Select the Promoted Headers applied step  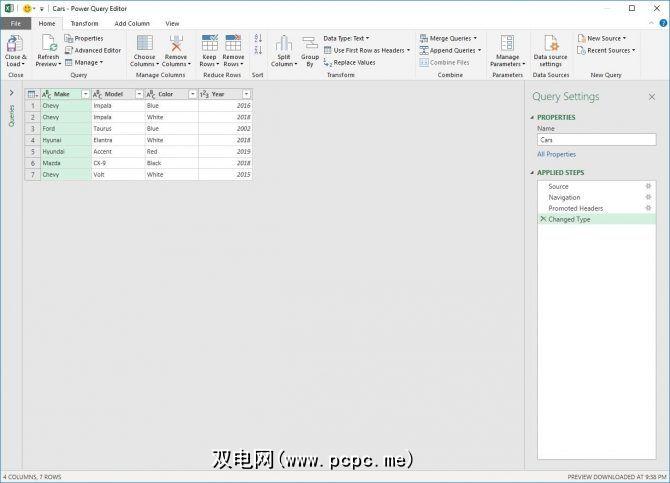(x=575, y=208)
